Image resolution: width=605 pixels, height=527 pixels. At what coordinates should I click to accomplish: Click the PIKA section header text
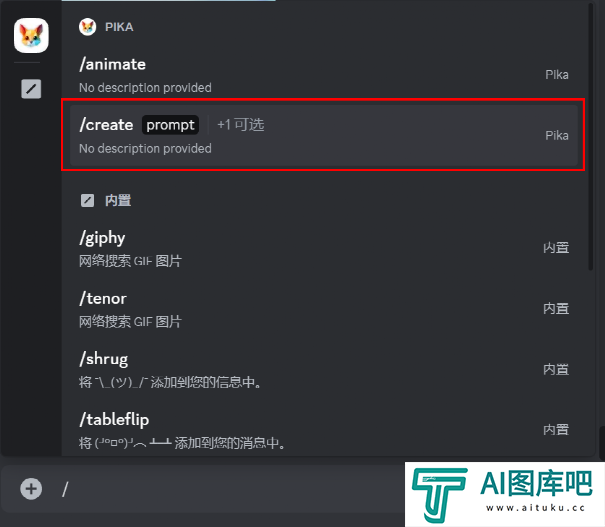click(x=119, y=27)
